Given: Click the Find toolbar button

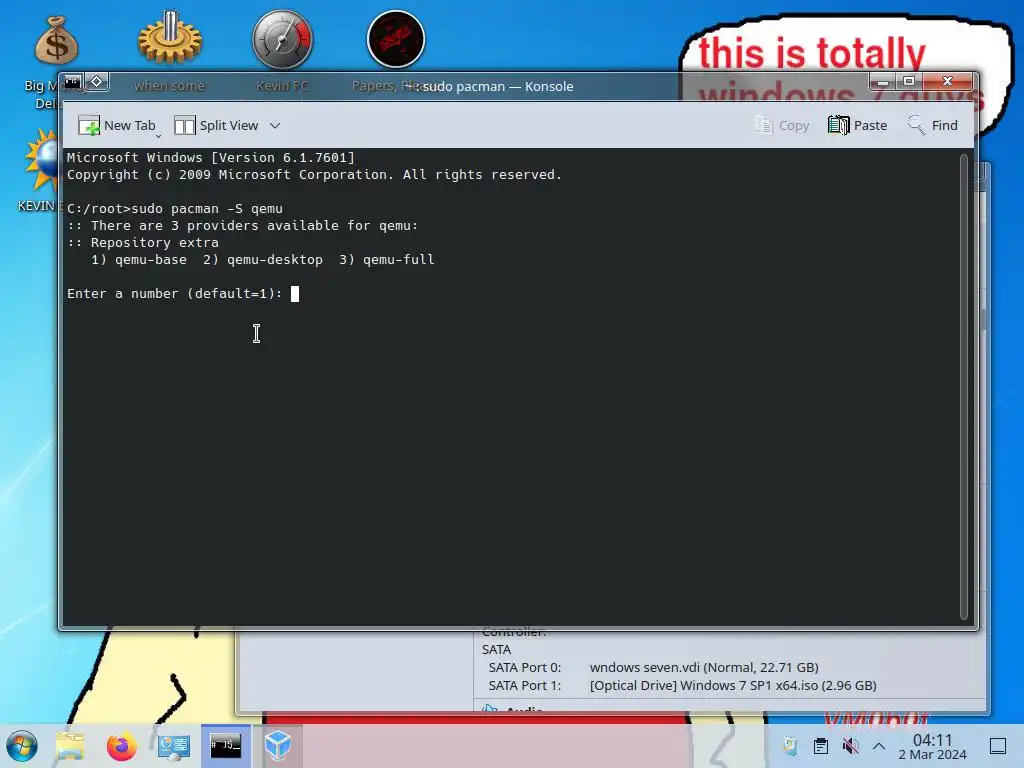Looking at the screenshot, I should click(x=932, y=125).
